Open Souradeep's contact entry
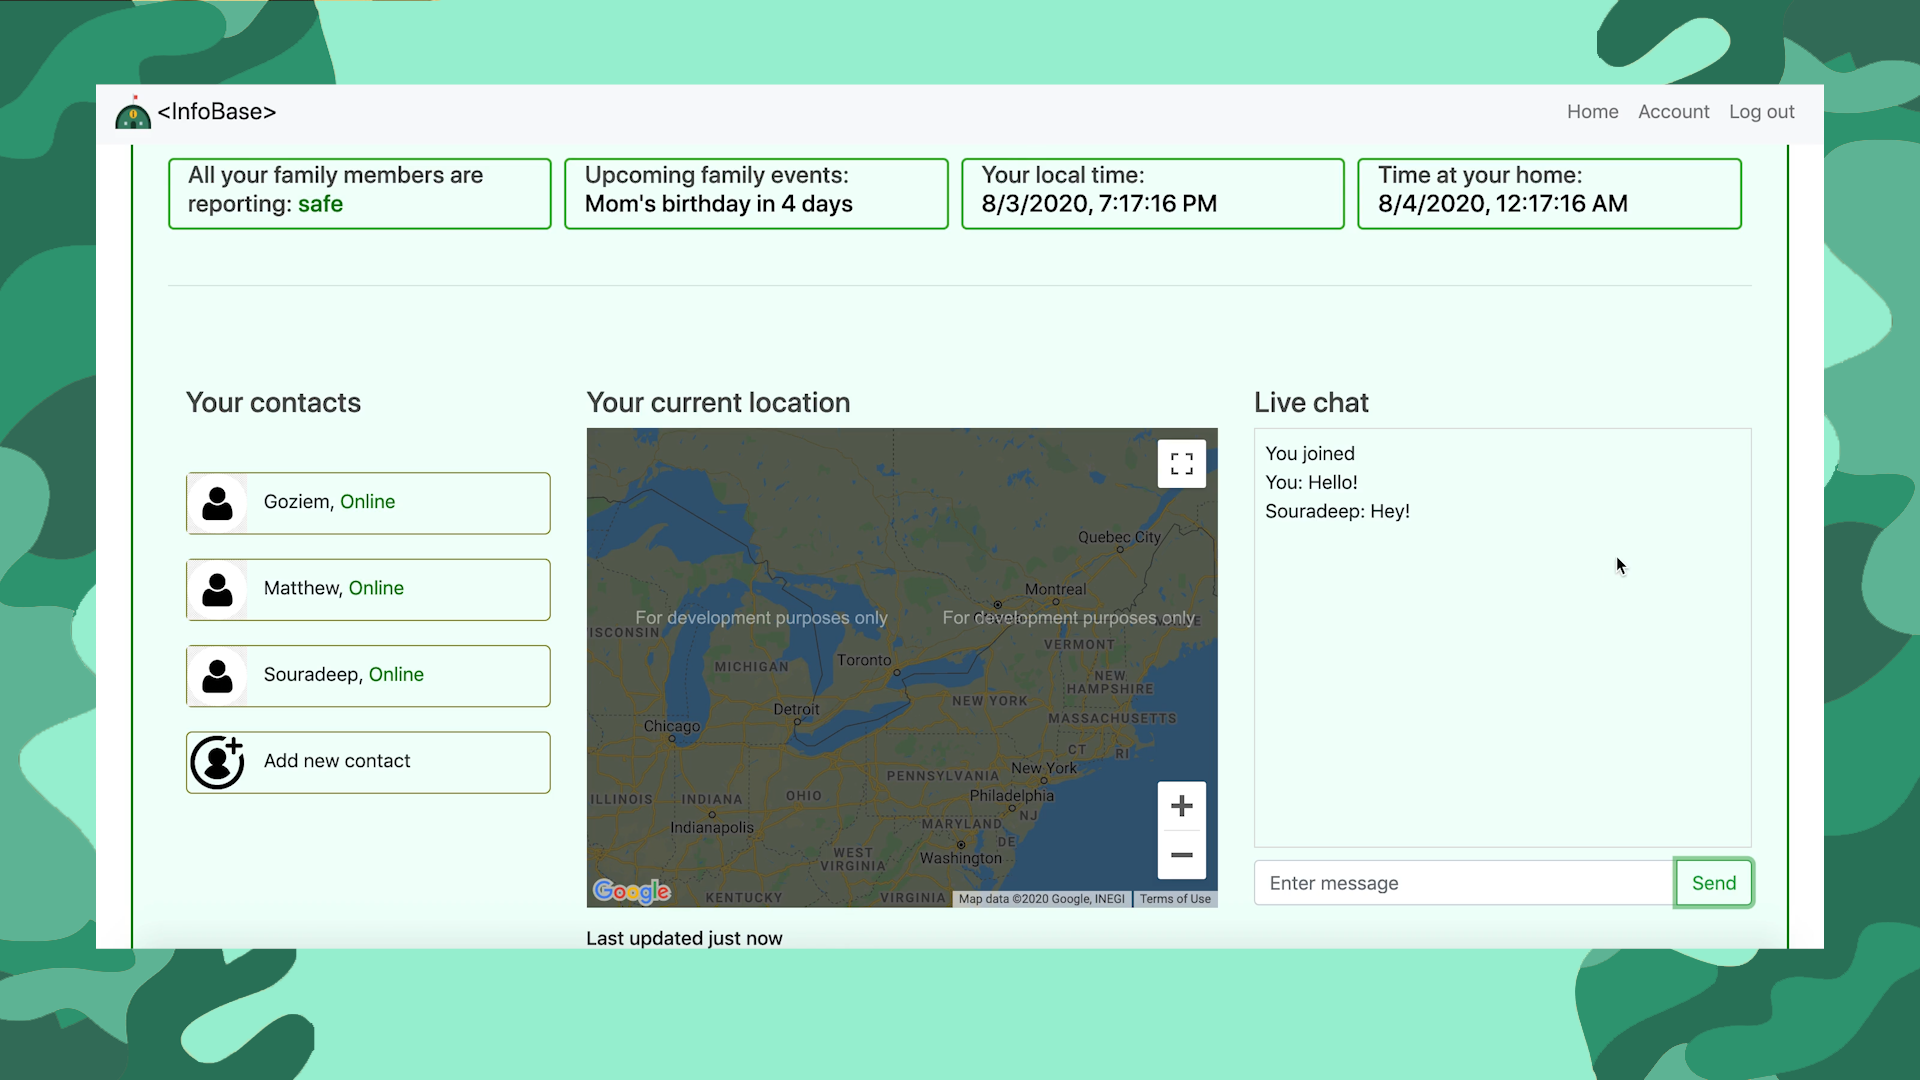Viewport: 1920px width, 1080px height. [x=368, y=676]
